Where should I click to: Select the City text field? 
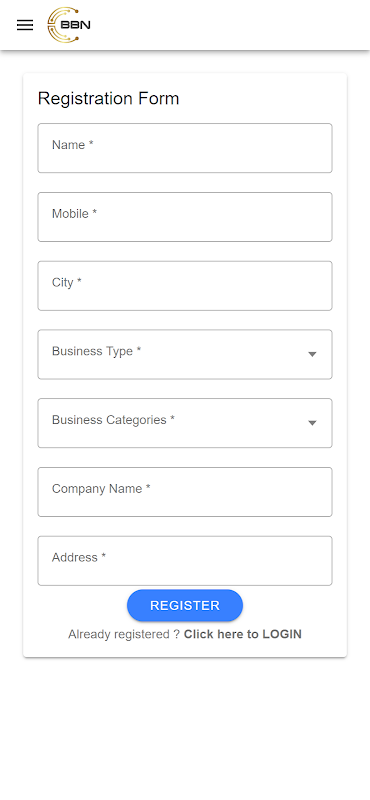coord(185,286)
